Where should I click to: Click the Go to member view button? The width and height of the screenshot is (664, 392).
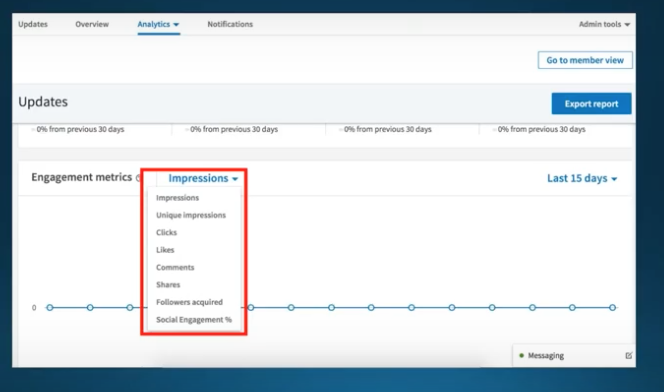585,60
